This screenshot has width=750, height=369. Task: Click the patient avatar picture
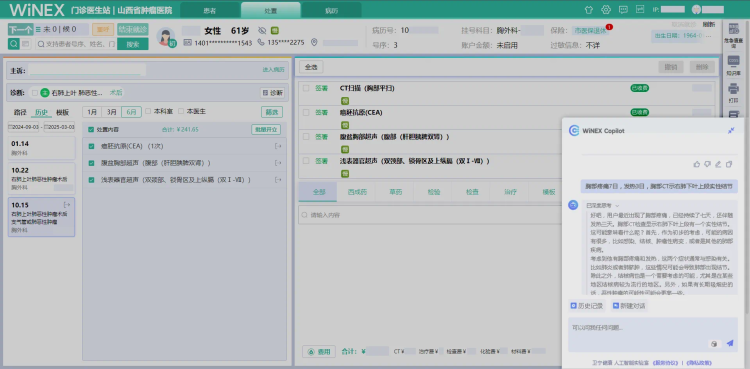(165, 37)
